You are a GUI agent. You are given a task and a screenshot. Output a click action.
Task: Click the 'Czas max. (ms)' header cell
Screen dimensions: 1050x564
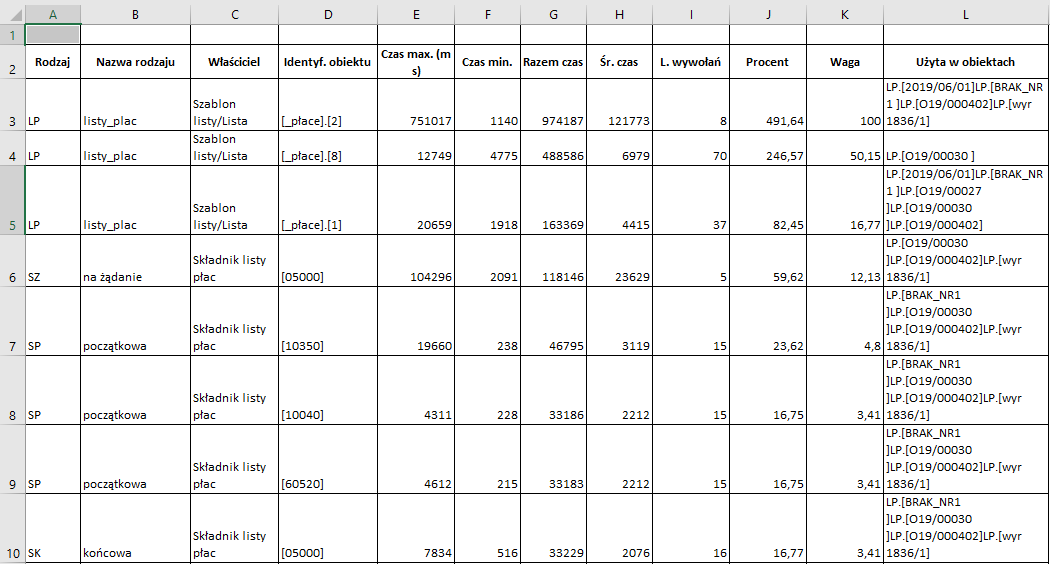point(416,62)
